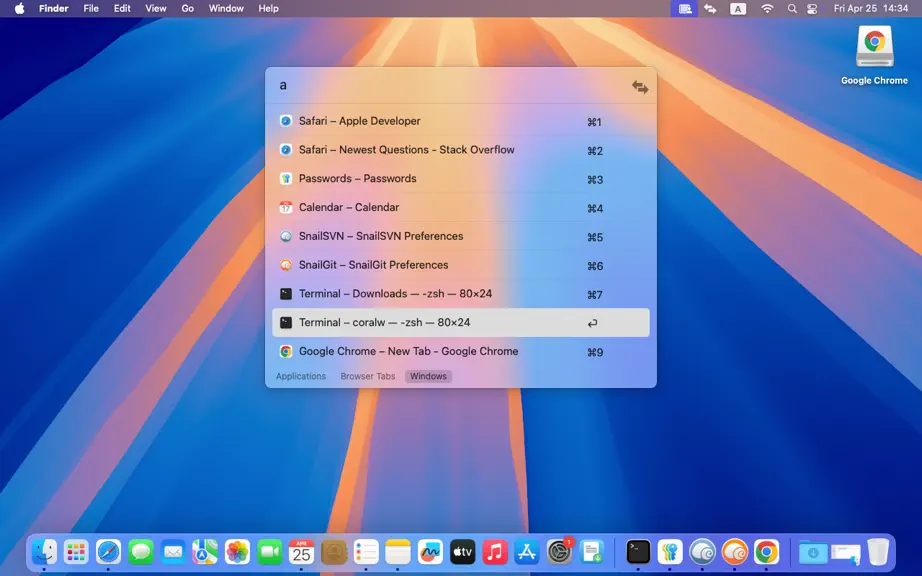The height and width of the screenshot is (576, 922).
Task: Open Notes app in the Dock
Action: click(398, 552)
